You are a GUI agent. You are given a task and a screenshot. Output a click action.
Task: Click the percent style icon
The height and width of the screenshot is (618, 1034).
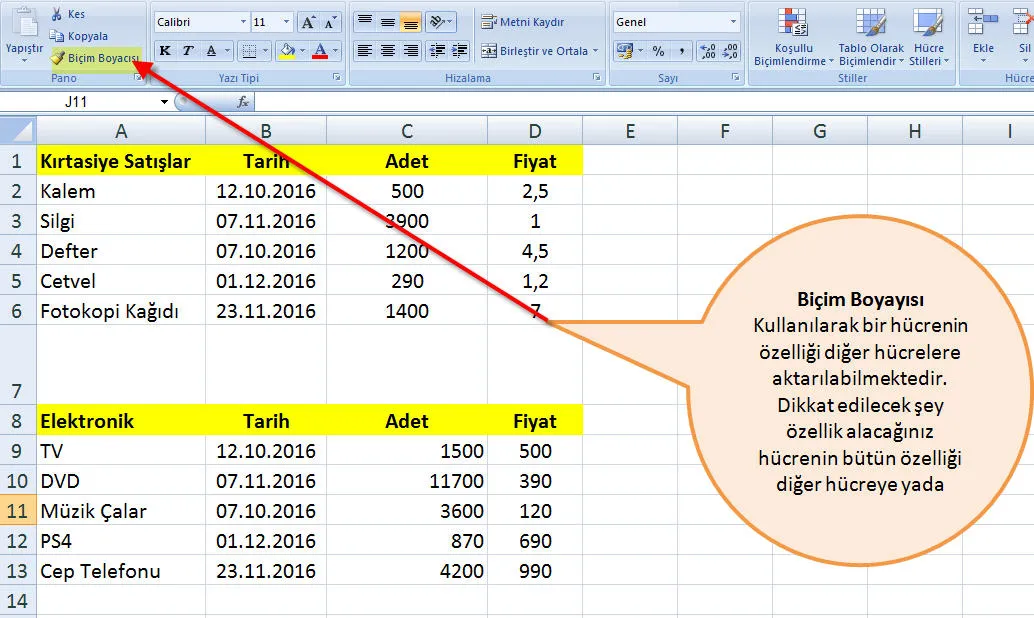pyautogui.click(x=658, y=51)
